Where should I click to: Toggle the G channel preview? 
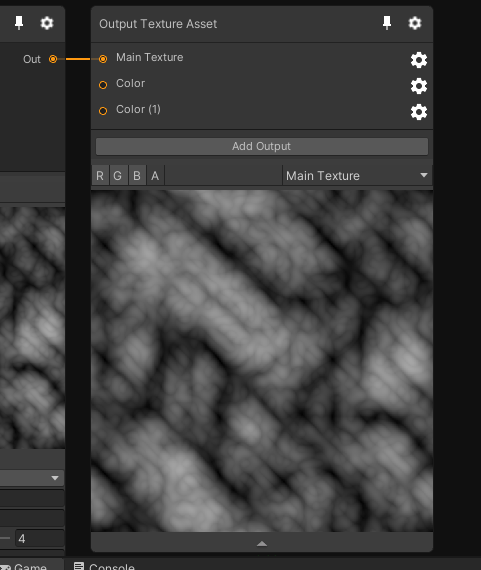118,176
